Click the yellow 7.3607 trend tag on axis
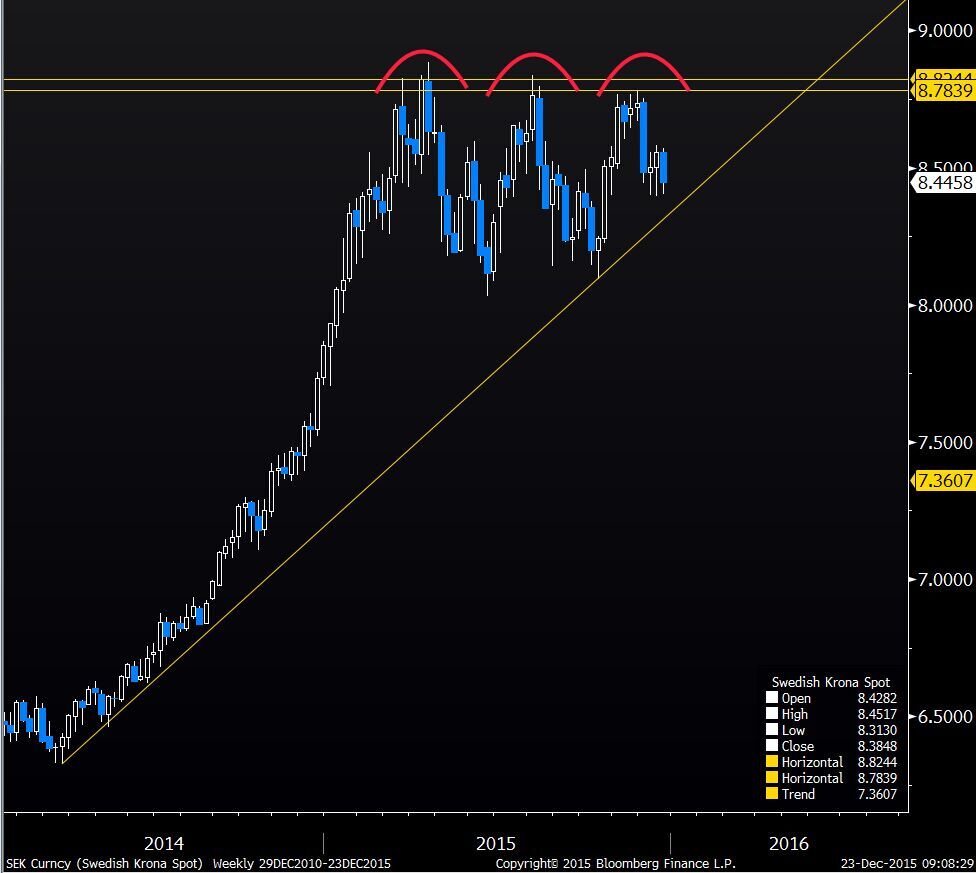The width and height of the screenshot is (976, 873). point(945,481)
